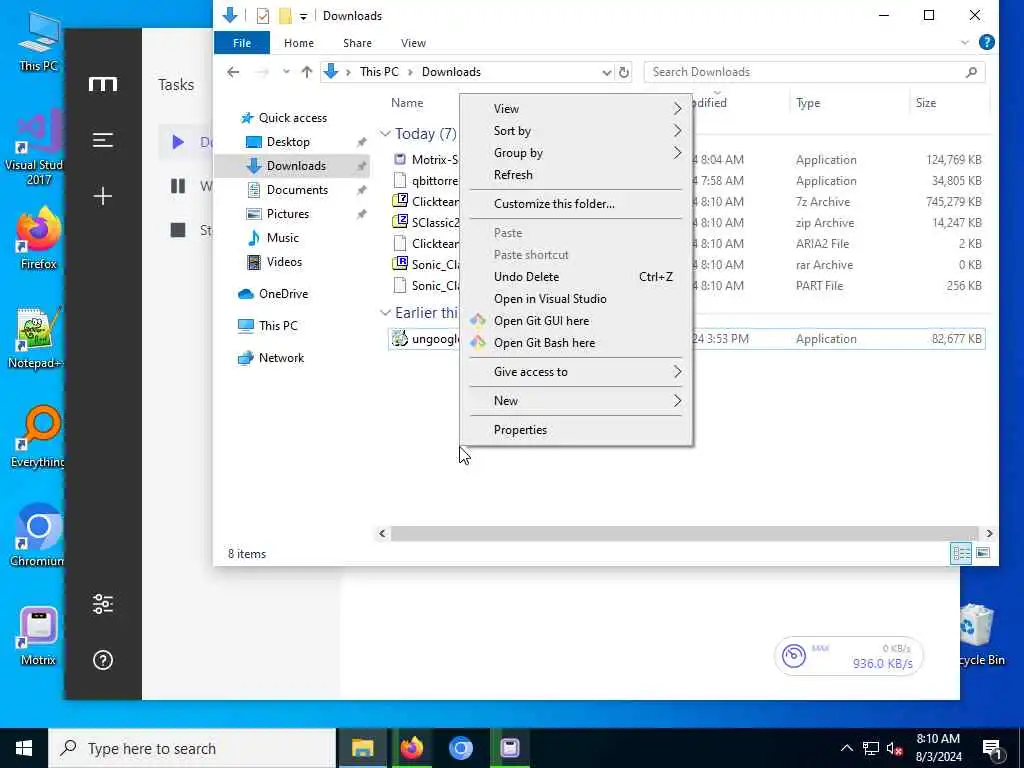1024x768 pixels.
Task: Select Network in navigation pane
Action: click(281, 358)
